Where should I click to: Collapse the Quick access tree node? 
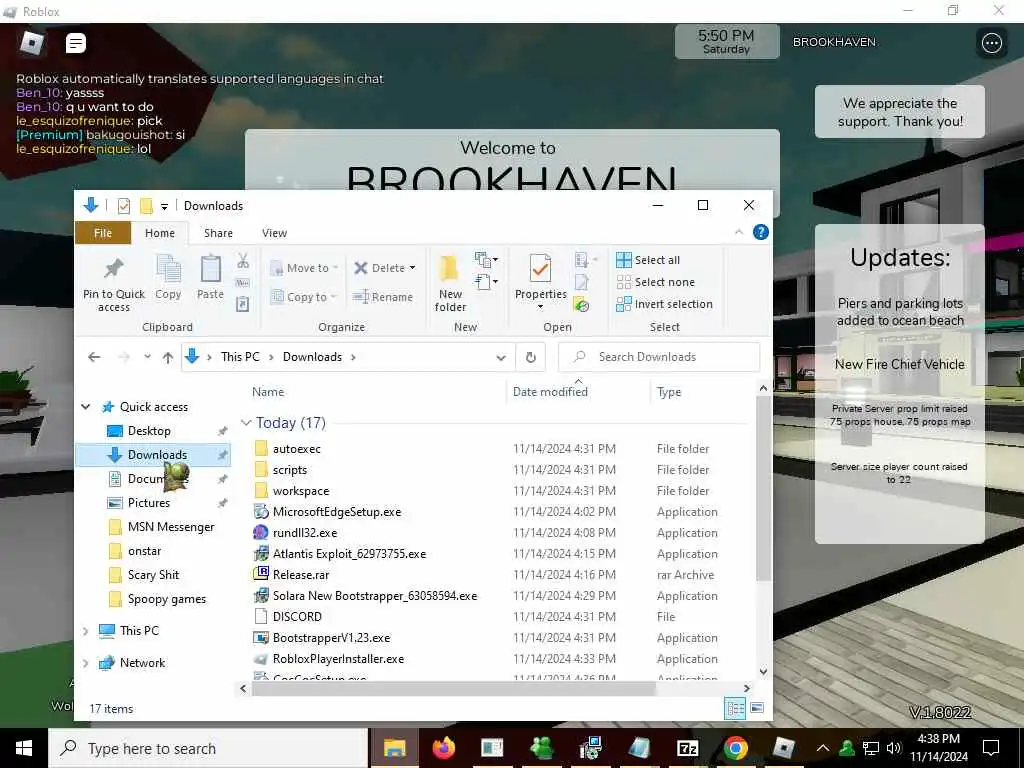86,407
